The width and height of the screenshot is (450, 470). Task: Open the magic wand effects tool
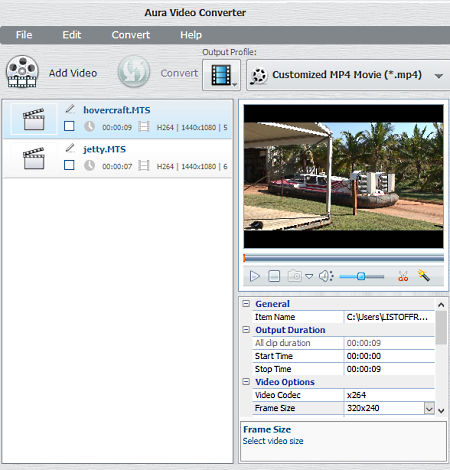(424, 276)
